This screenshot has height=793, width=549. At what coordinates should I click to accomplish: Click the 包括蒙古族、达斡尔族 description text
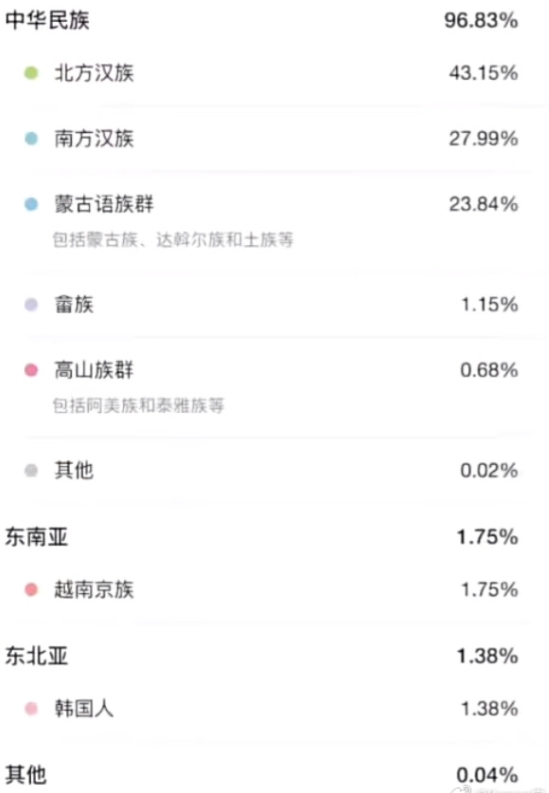pos(173,240)
